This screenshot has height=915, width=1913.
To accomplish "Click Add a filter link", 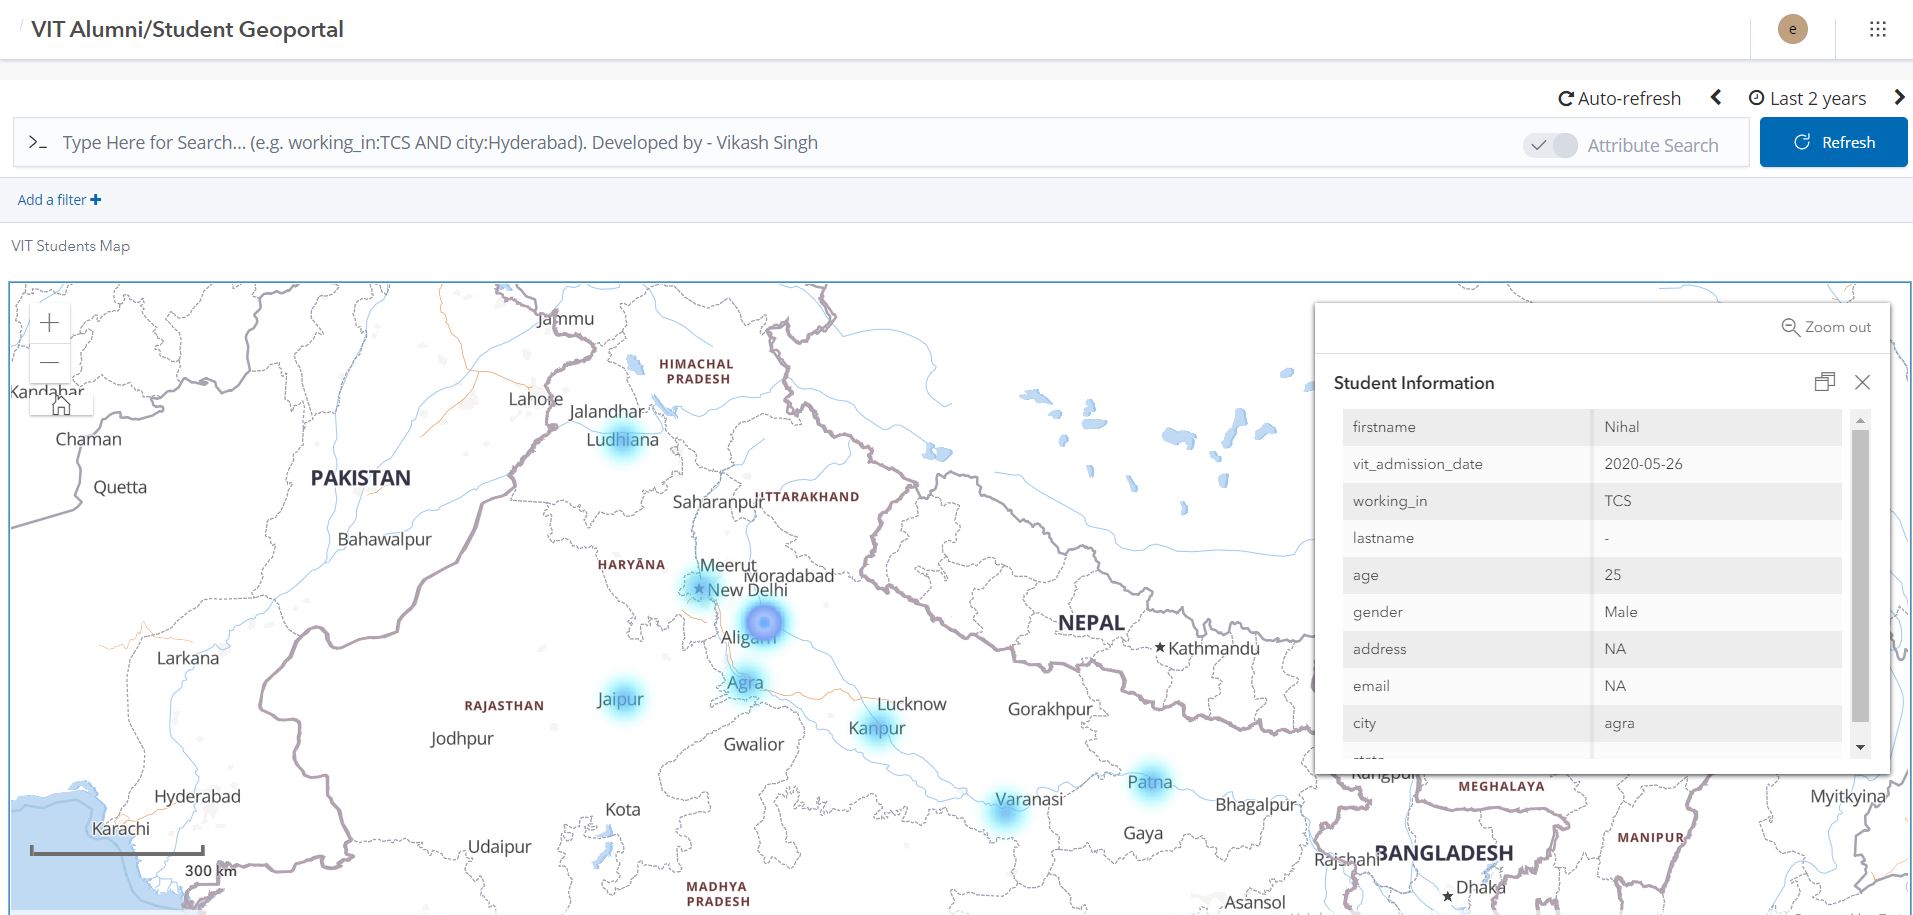I will [58, 199].
